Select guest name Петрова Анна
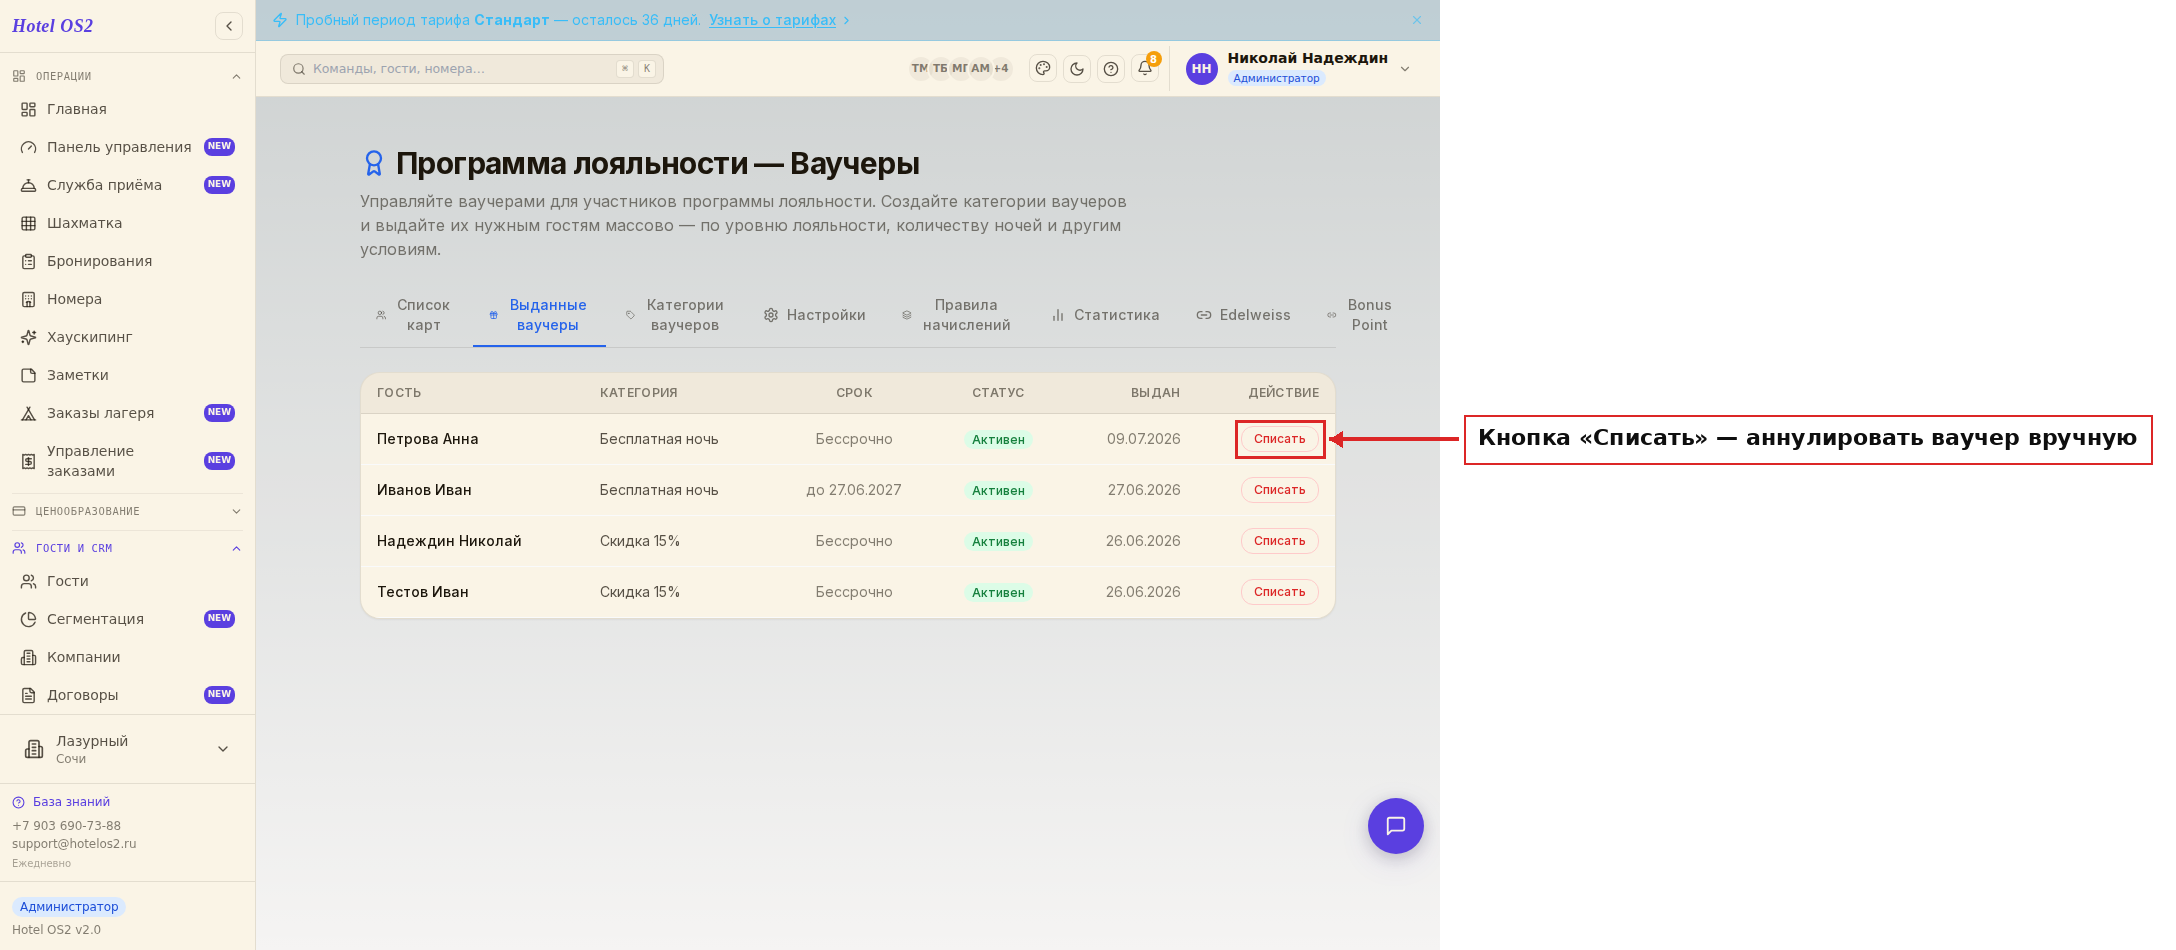 click(x=427, y=439)
